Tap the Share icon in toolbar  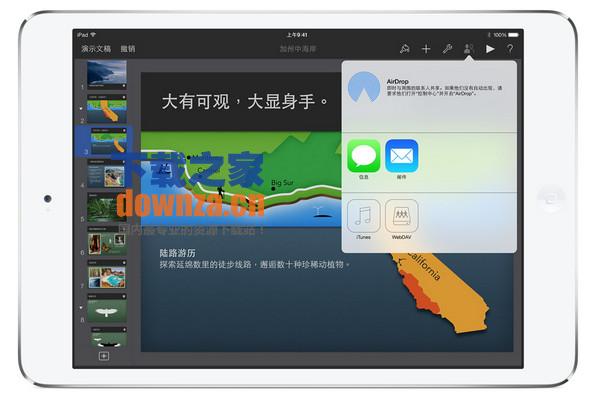[468, 49]
